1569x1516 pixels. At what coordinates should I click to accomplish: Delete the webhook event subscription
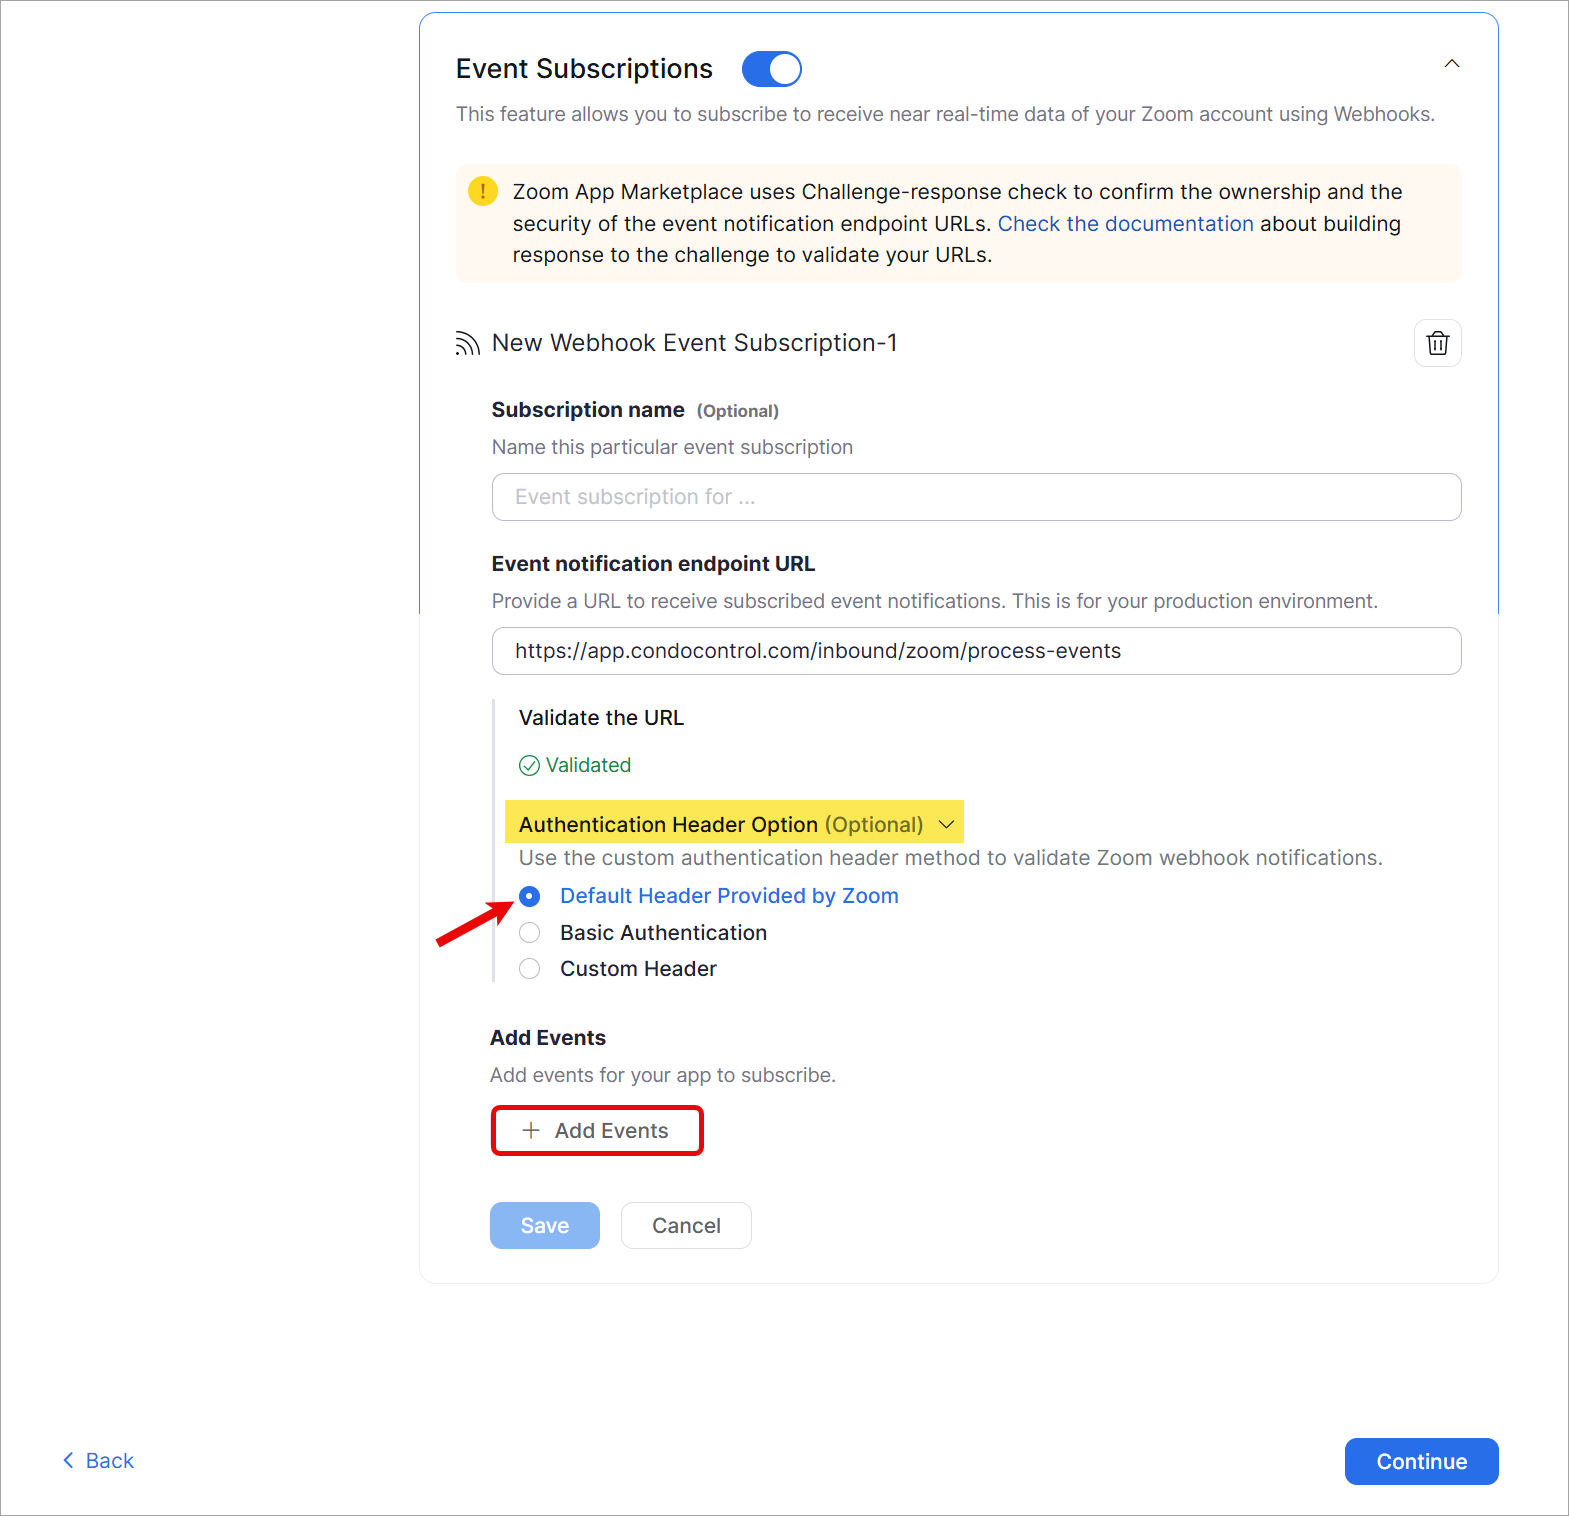pyautogui.click(x=1437, y=343)
